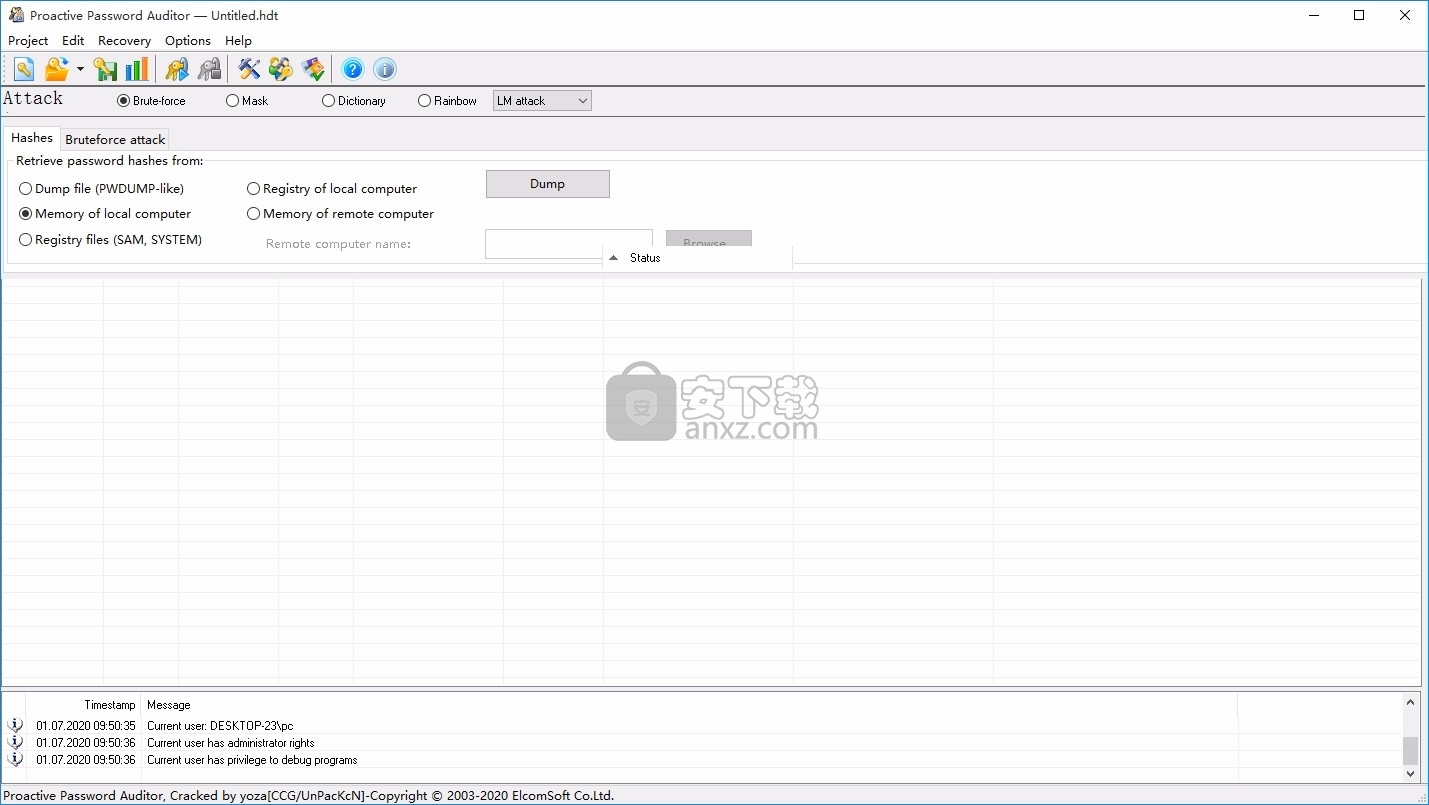Expand the open project dropdown arrow

pos(80,69)
